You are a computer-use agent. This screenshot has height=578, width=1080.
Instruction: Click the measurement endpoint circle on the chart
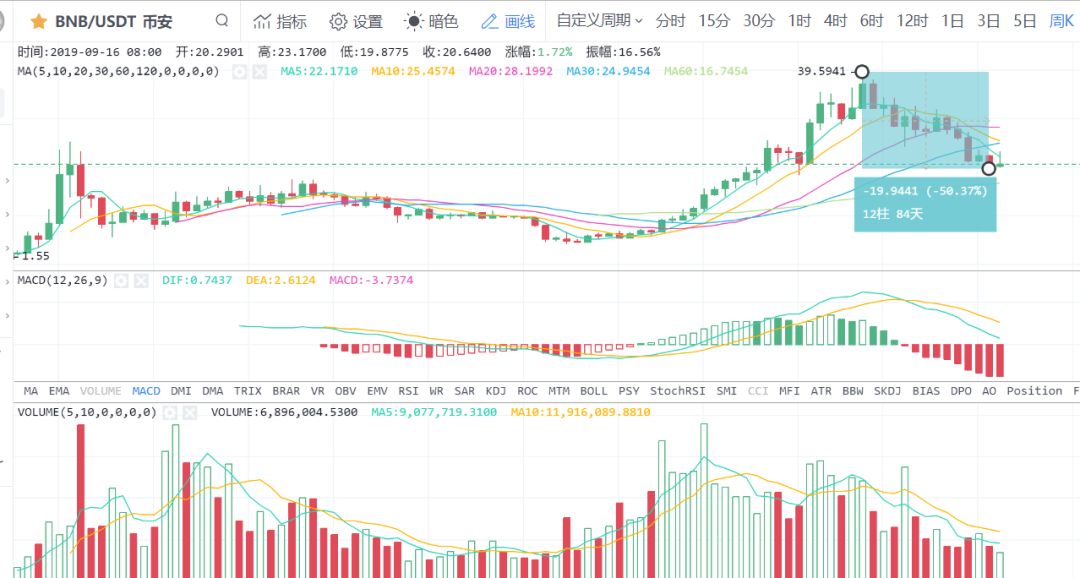988,169
